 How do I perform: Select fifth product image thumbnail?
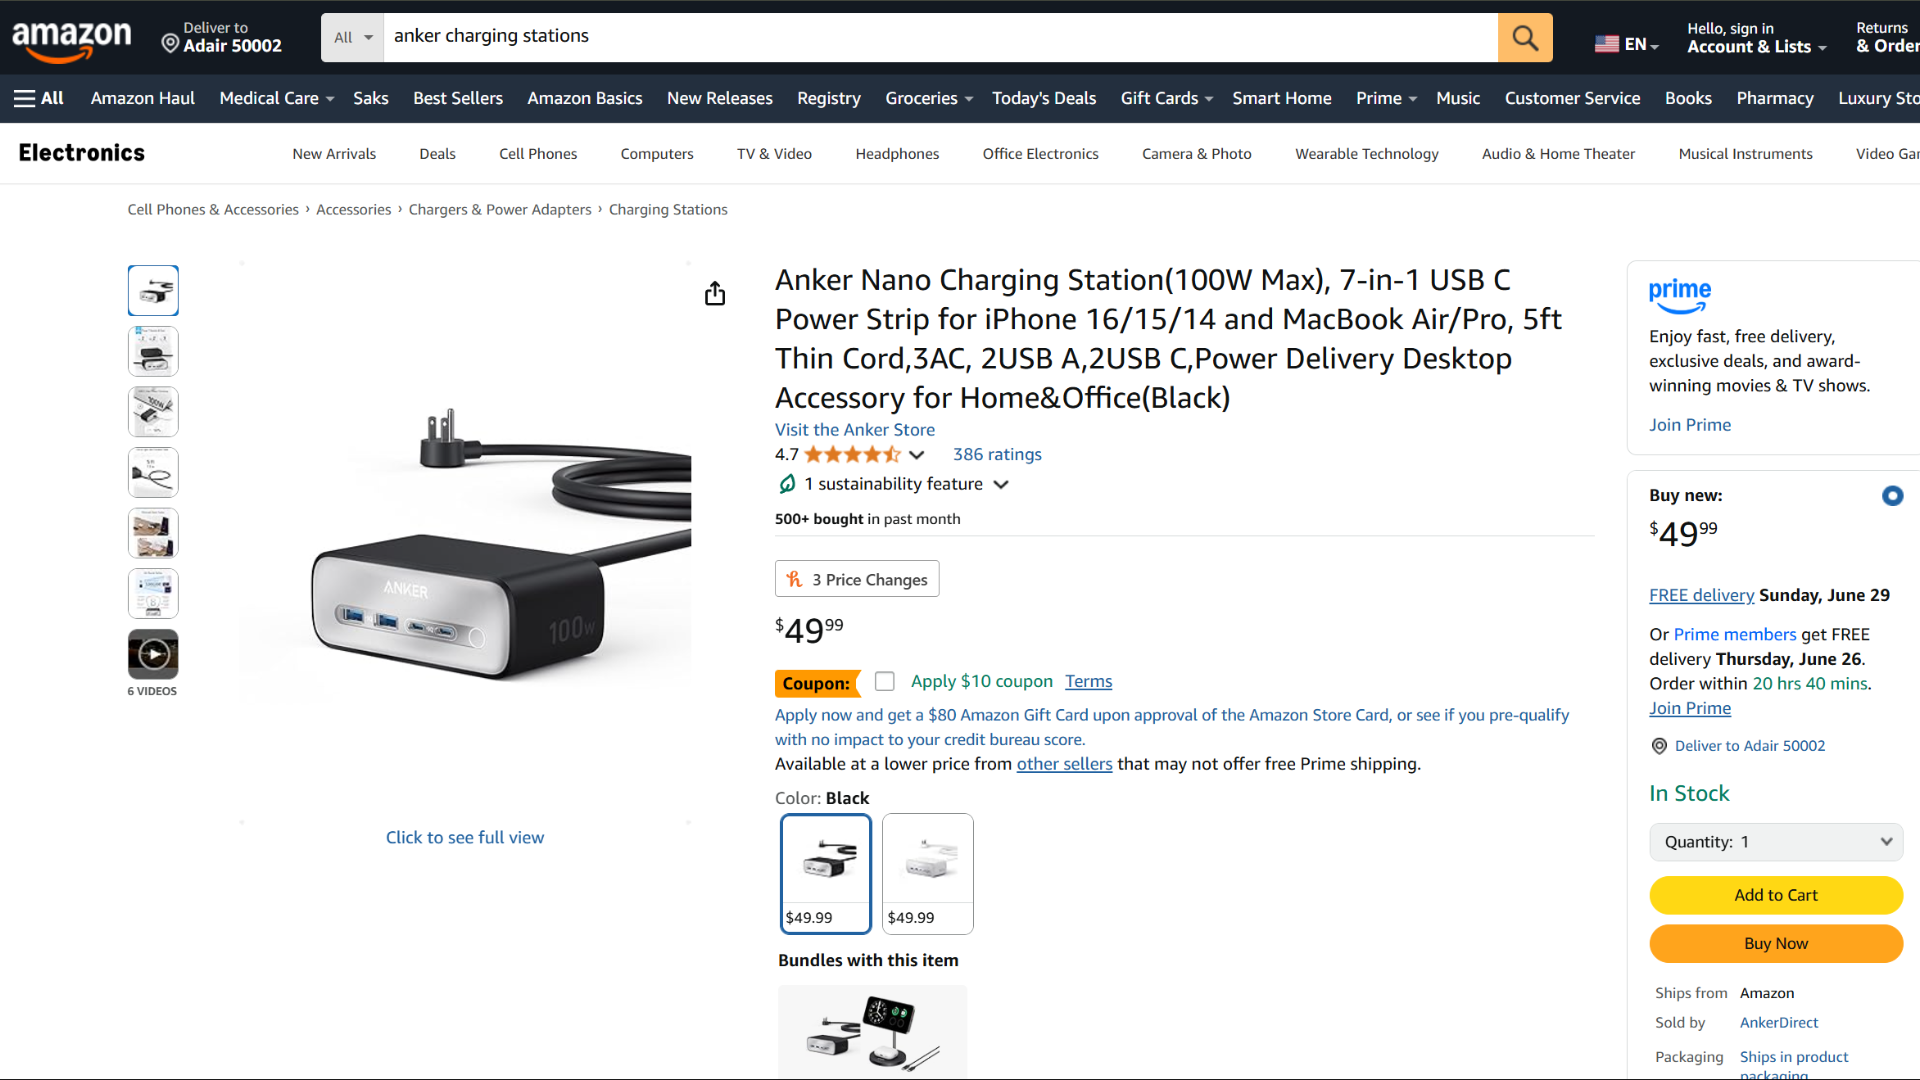(153, 533)
